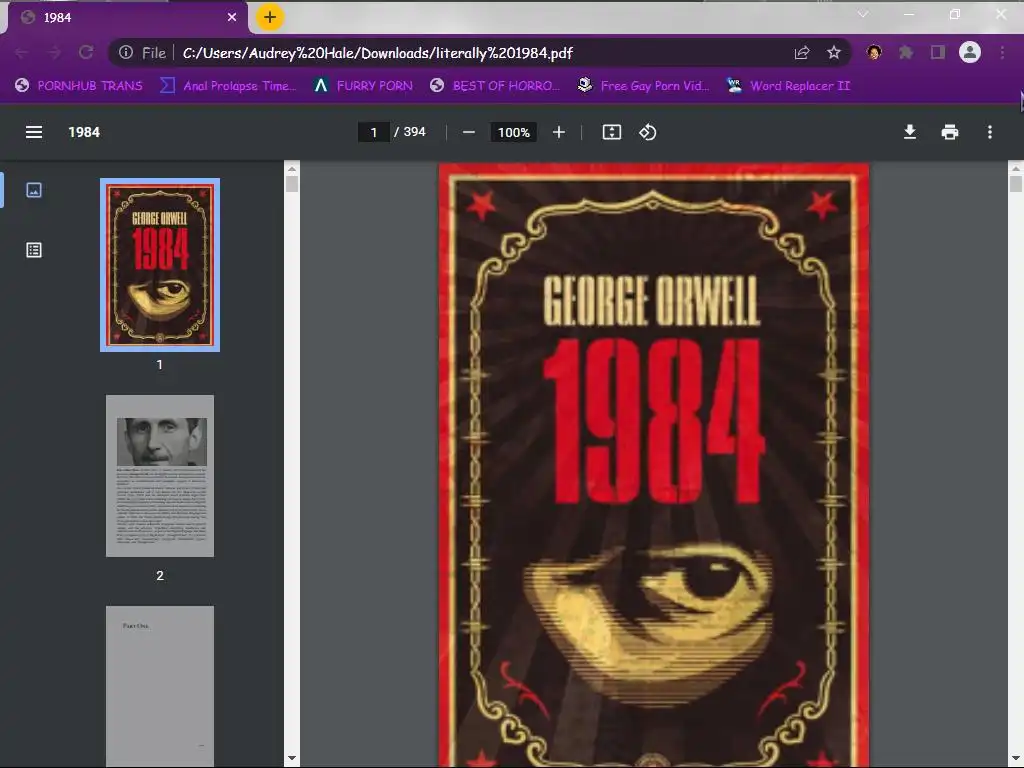Screen dimensions: 1024x768
Task: Open the Word Replacer II bookmark
Action: (788, 86)
